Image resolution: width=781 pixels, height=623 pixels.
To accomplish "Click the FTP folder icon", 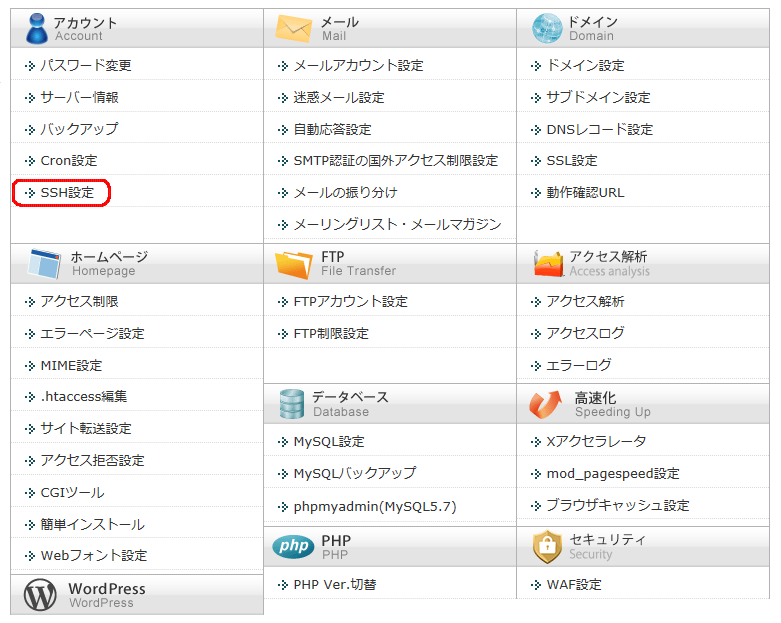I will pyautogui.click(x=293, y=264).
